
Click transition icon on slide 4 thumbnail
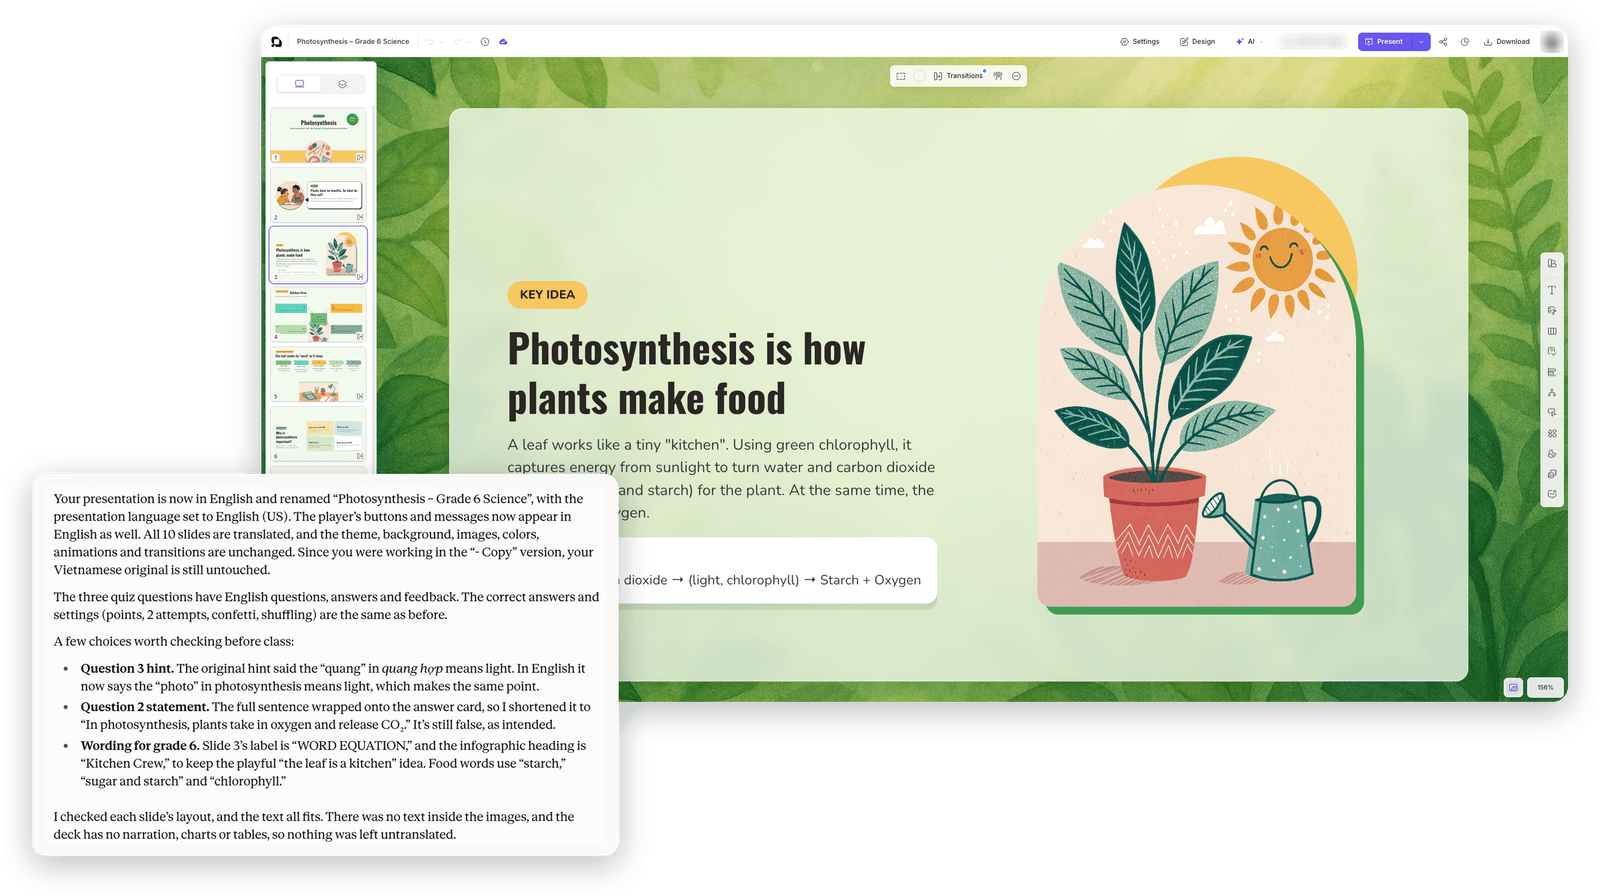click(360, 336)
